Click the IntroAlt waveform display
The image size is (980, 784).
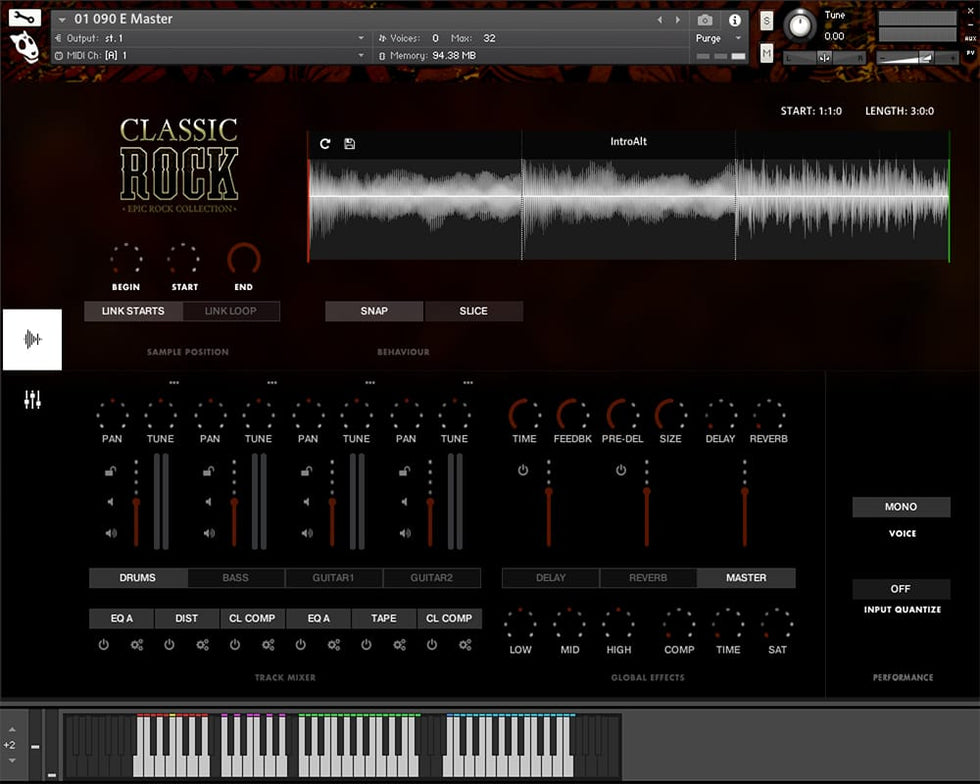click(628, 207)
